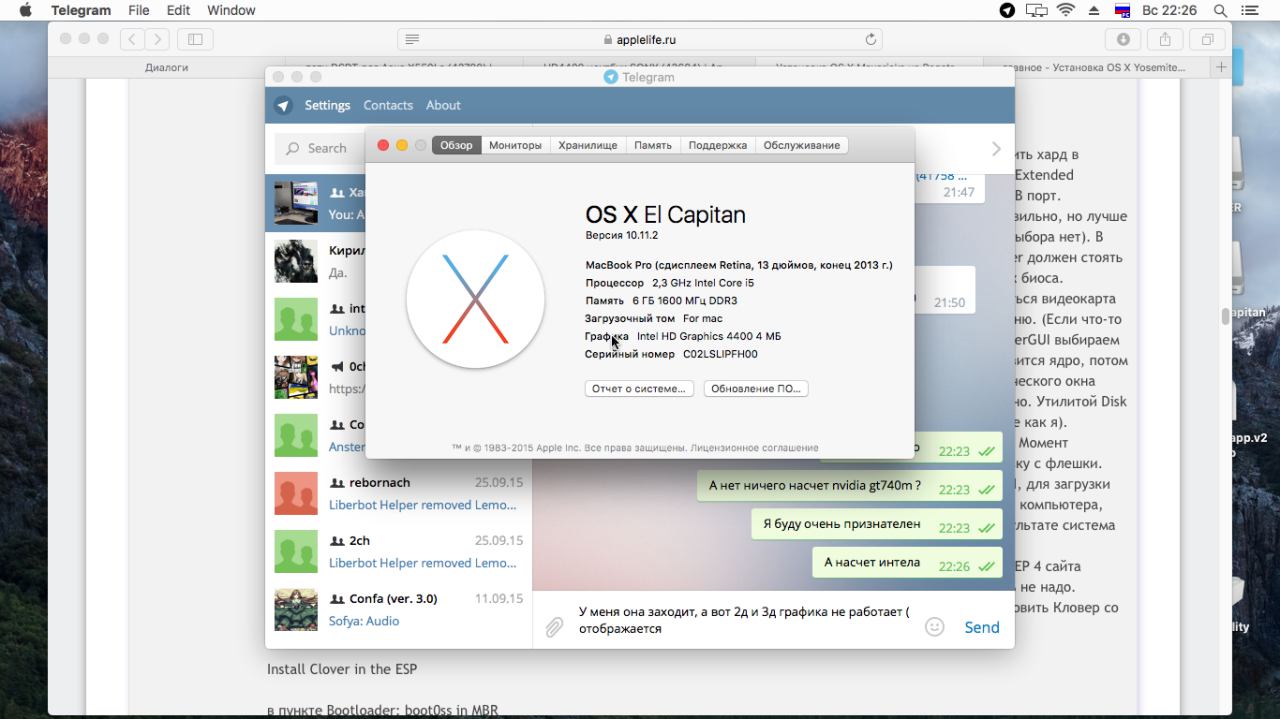Image resolution: width=1280 pixels, height=719 pixels.
Task: Open the rebornach chat
Action: click(398, 493)
